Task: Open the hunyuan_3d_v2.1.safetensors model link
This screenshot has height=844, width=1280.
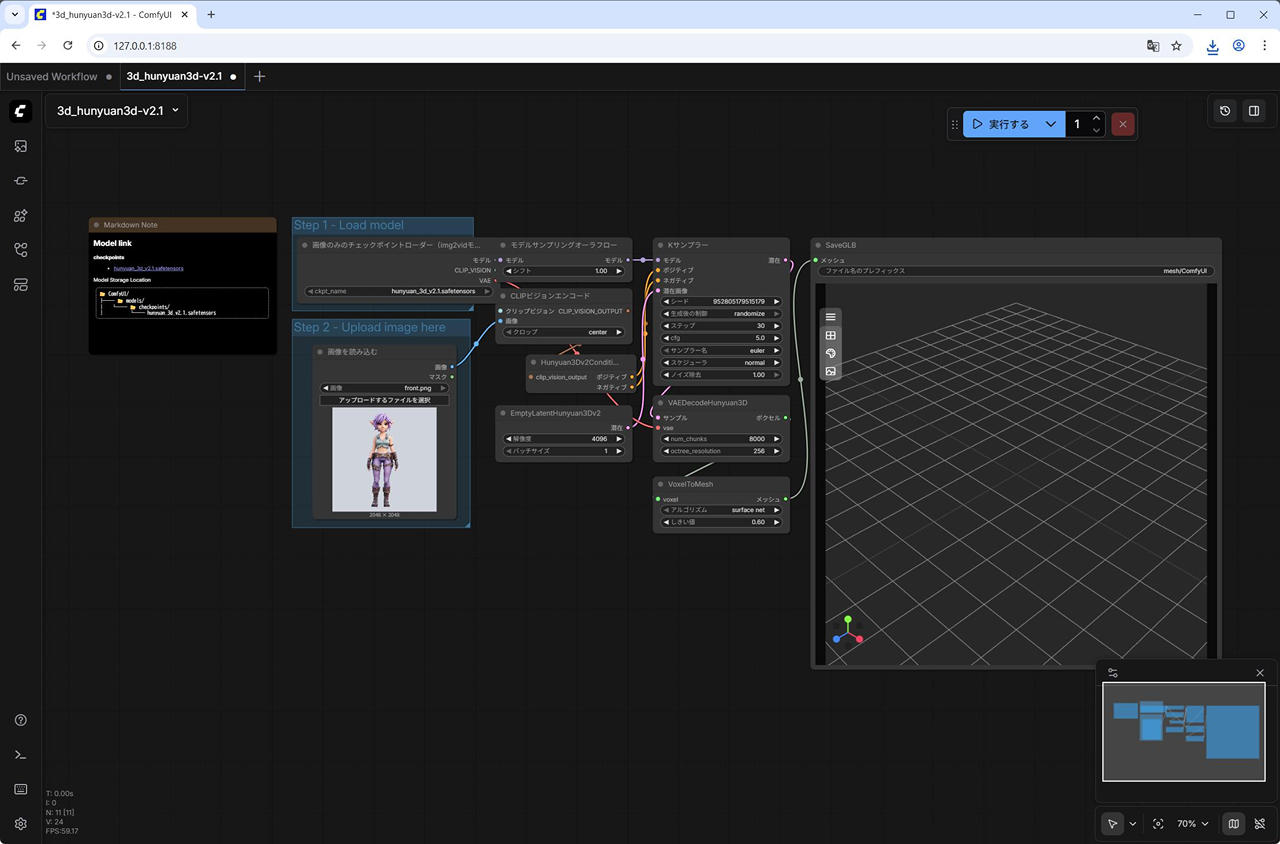Action: 148,268
